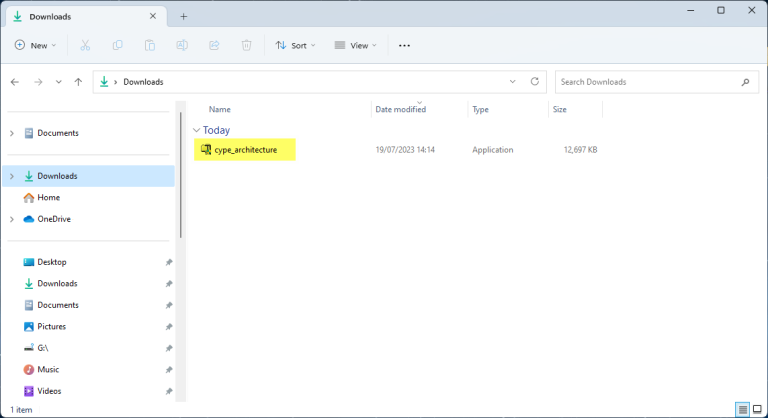Click the Copy icon in toolbar
The width and height of the screenshot is (768, 418).
[118, 45]
